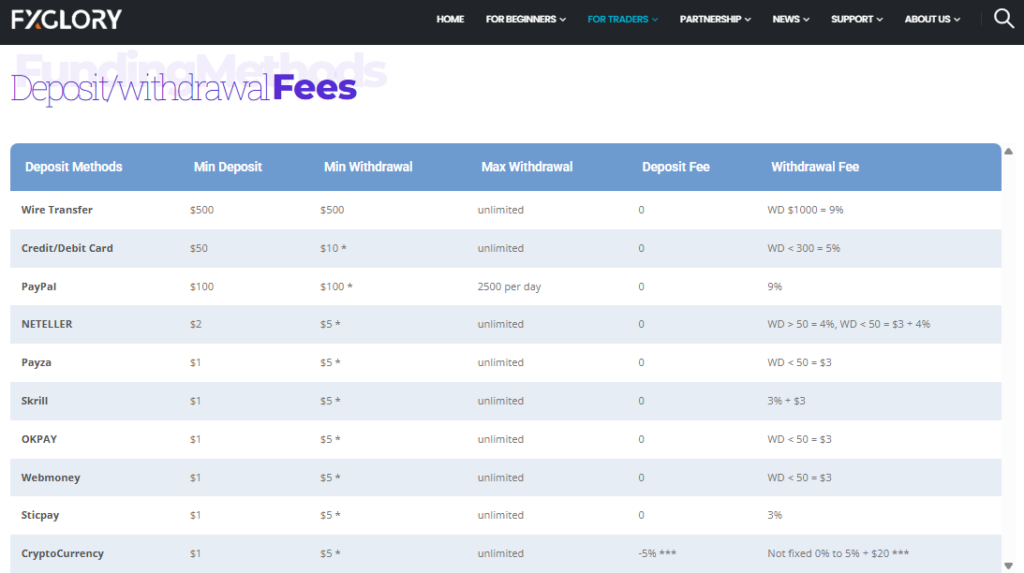Click the Credit/Debit Card '$50' min deposit
This screenshot has height=573, width=1024.
pyautogui.click(x=199, y=248)
